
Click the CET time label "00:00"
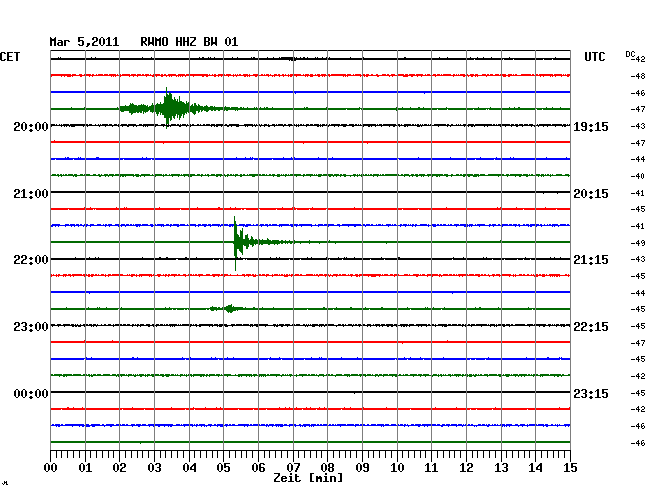(x=31, y=393)
